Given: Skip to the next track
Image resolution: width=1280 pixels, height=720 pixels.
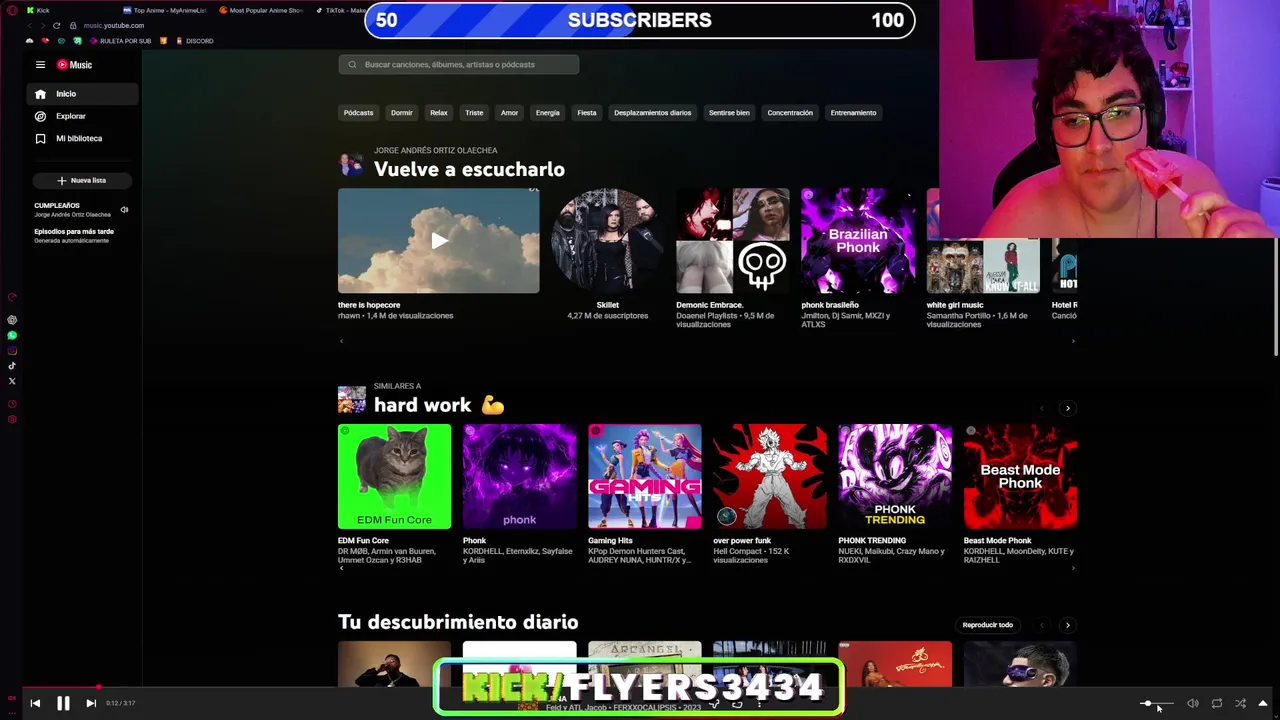Looking at the screenshot, I should (91, 703).
